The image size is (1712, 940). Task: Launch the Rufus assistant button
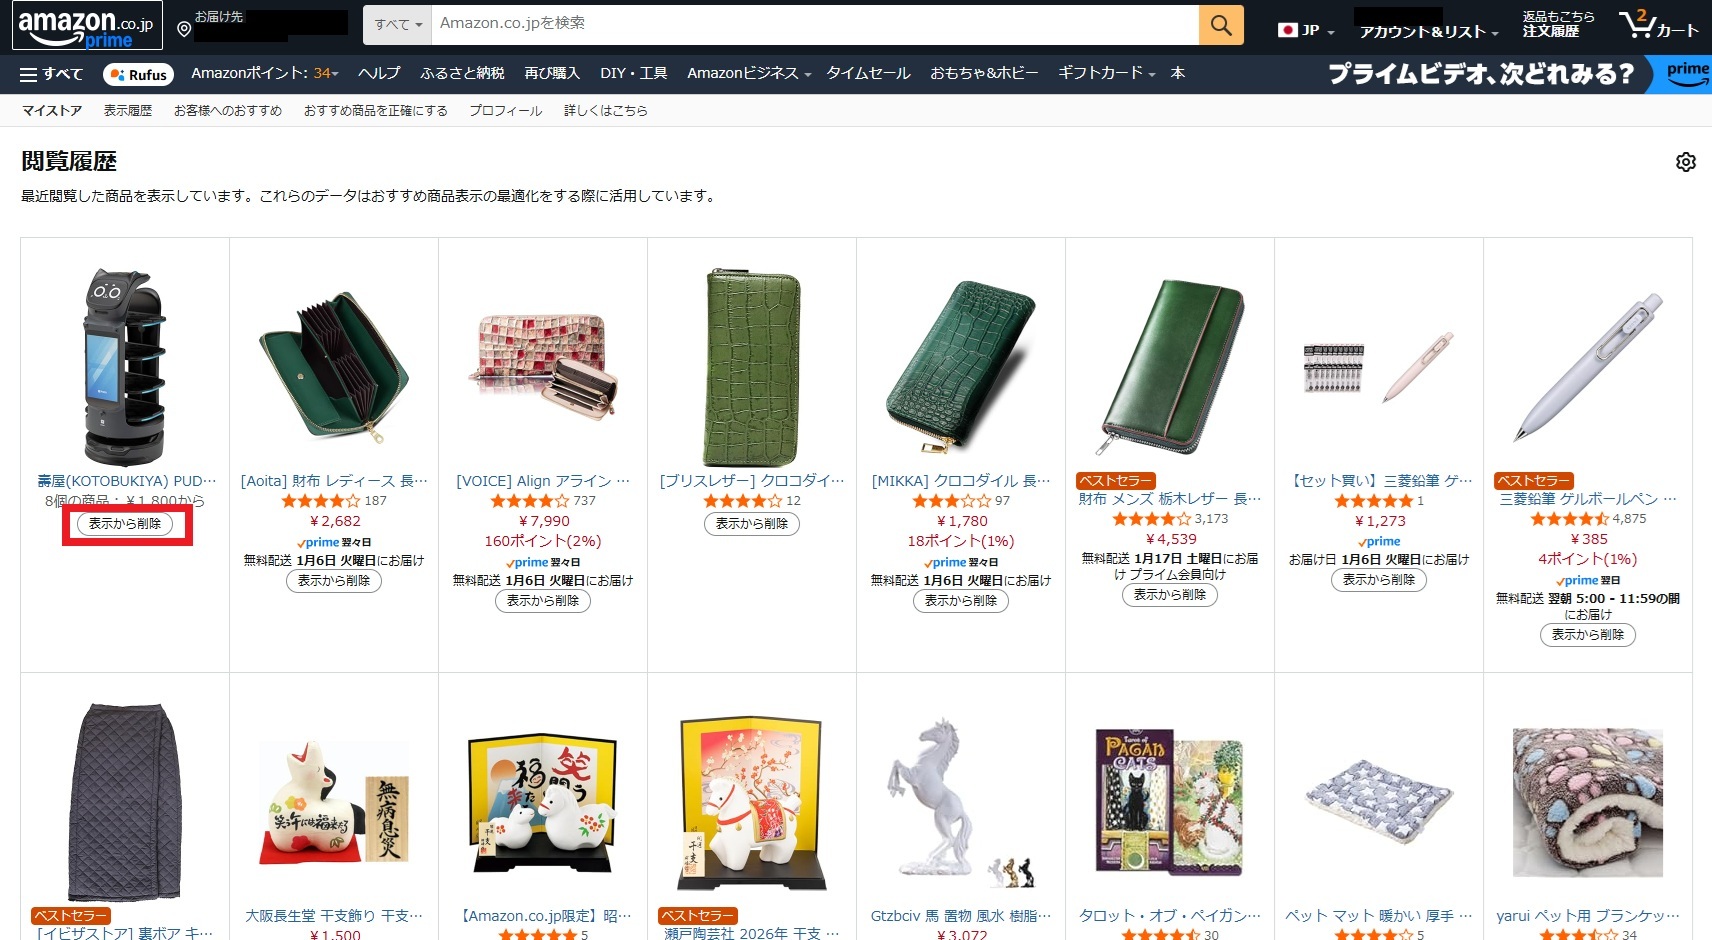tap(138, 75)
